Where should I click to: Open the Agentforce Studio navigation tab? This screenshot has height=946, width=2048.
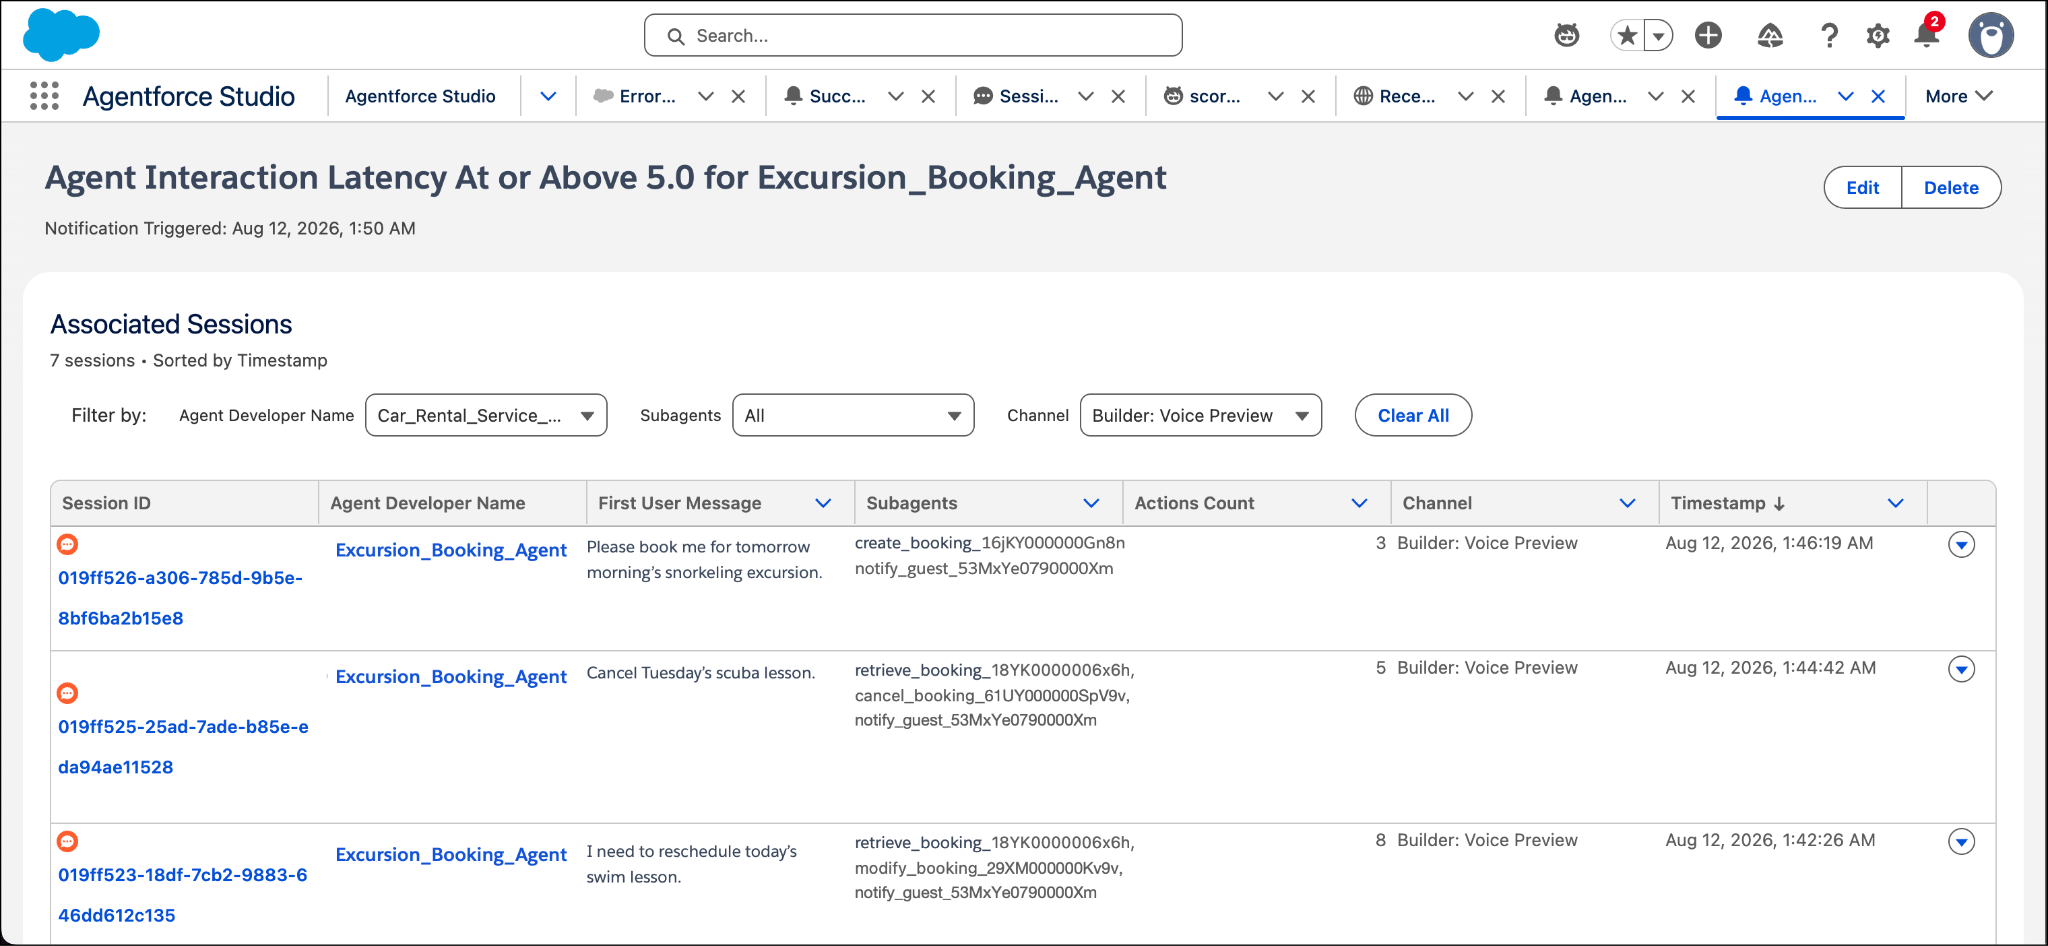pos(420,96)
